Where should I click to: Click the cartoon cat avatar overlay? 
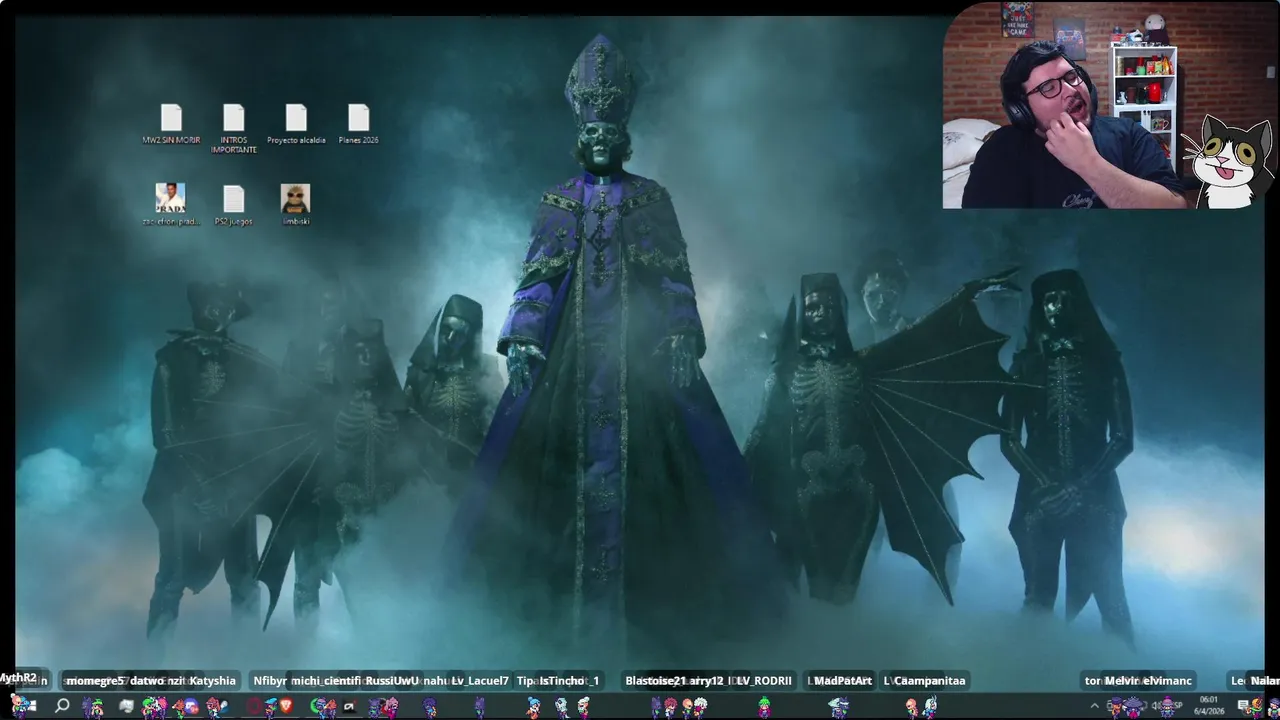tap(1231, 162)
